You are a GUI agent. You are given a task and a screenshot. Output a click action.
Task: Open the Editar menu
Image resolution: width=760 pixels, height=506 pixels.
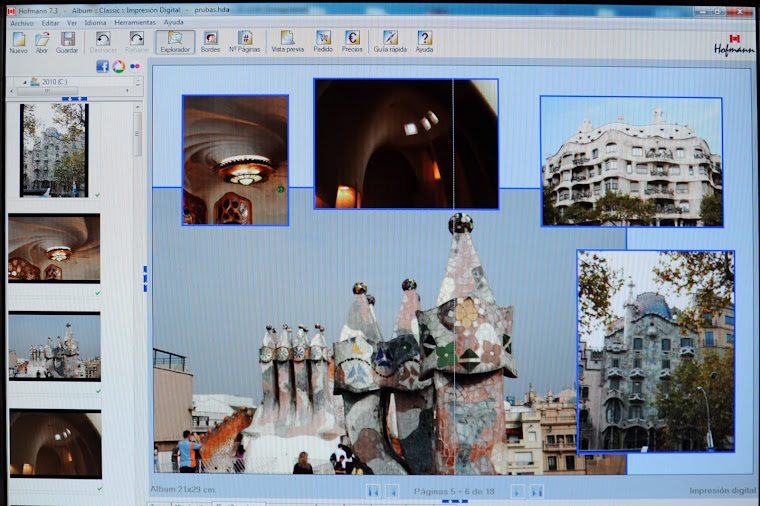click(x=50, y=23)
